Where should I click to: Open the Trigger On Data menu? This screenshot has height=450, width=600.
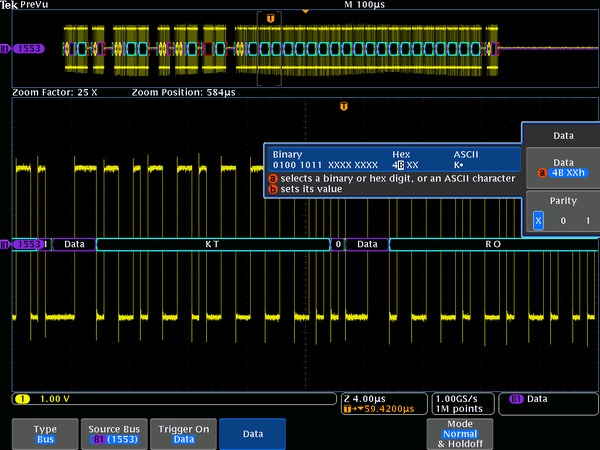tap(183, 433)
